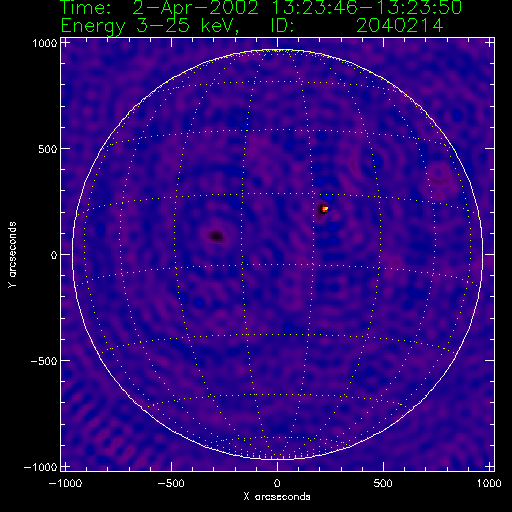512x512 pixels.
Task: Click the -1000 label on the X axis
Action: (65, 483)
